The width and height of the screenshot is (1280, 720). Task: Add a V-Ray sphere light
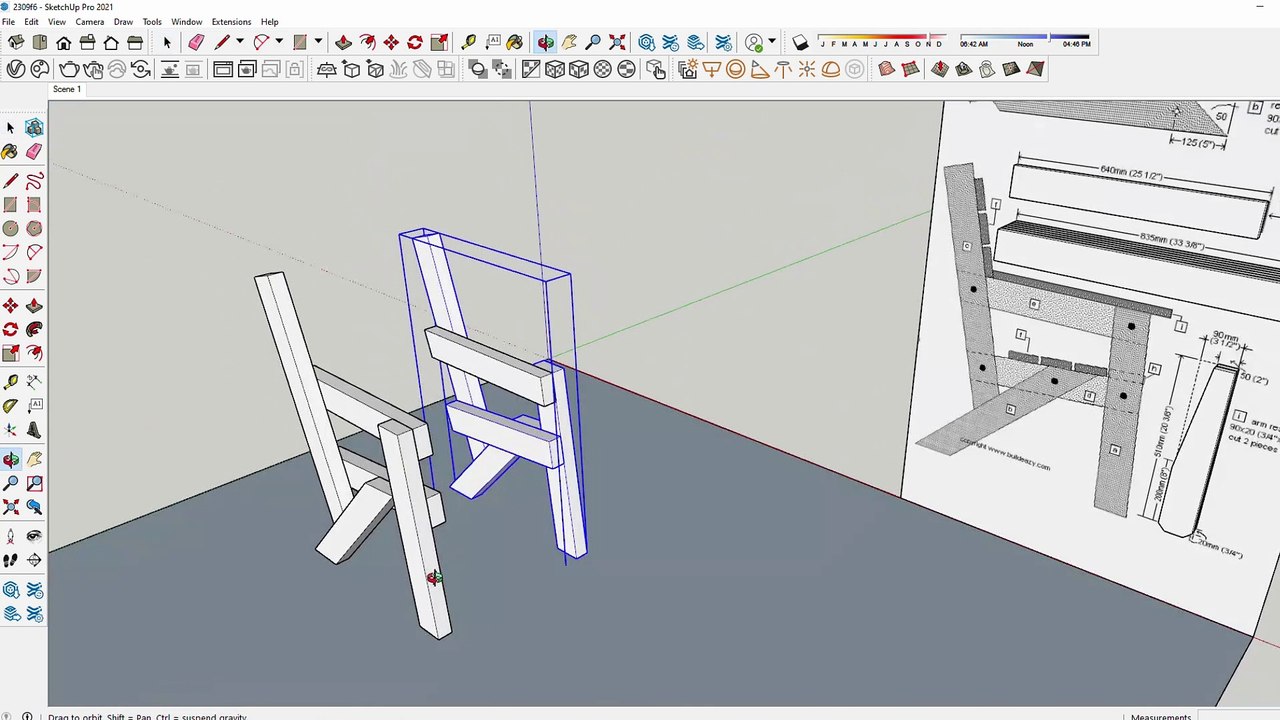[x=735, y=69]
